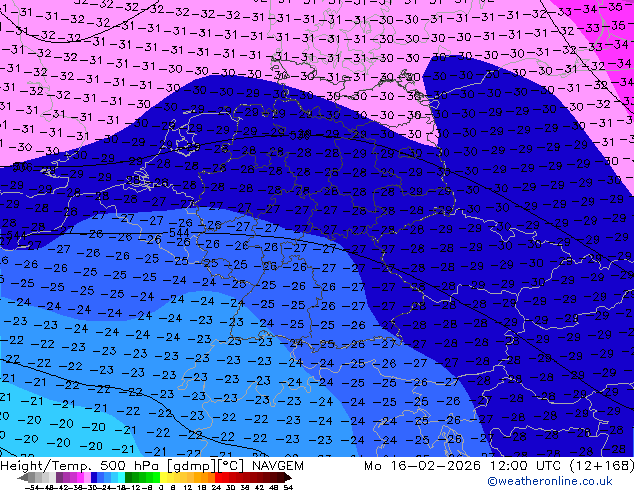Click the (12+168) forecast hour label
Image resolution: width=634 pixels, height=490 pixels.
pyautogui.click(x=602, y=466)
